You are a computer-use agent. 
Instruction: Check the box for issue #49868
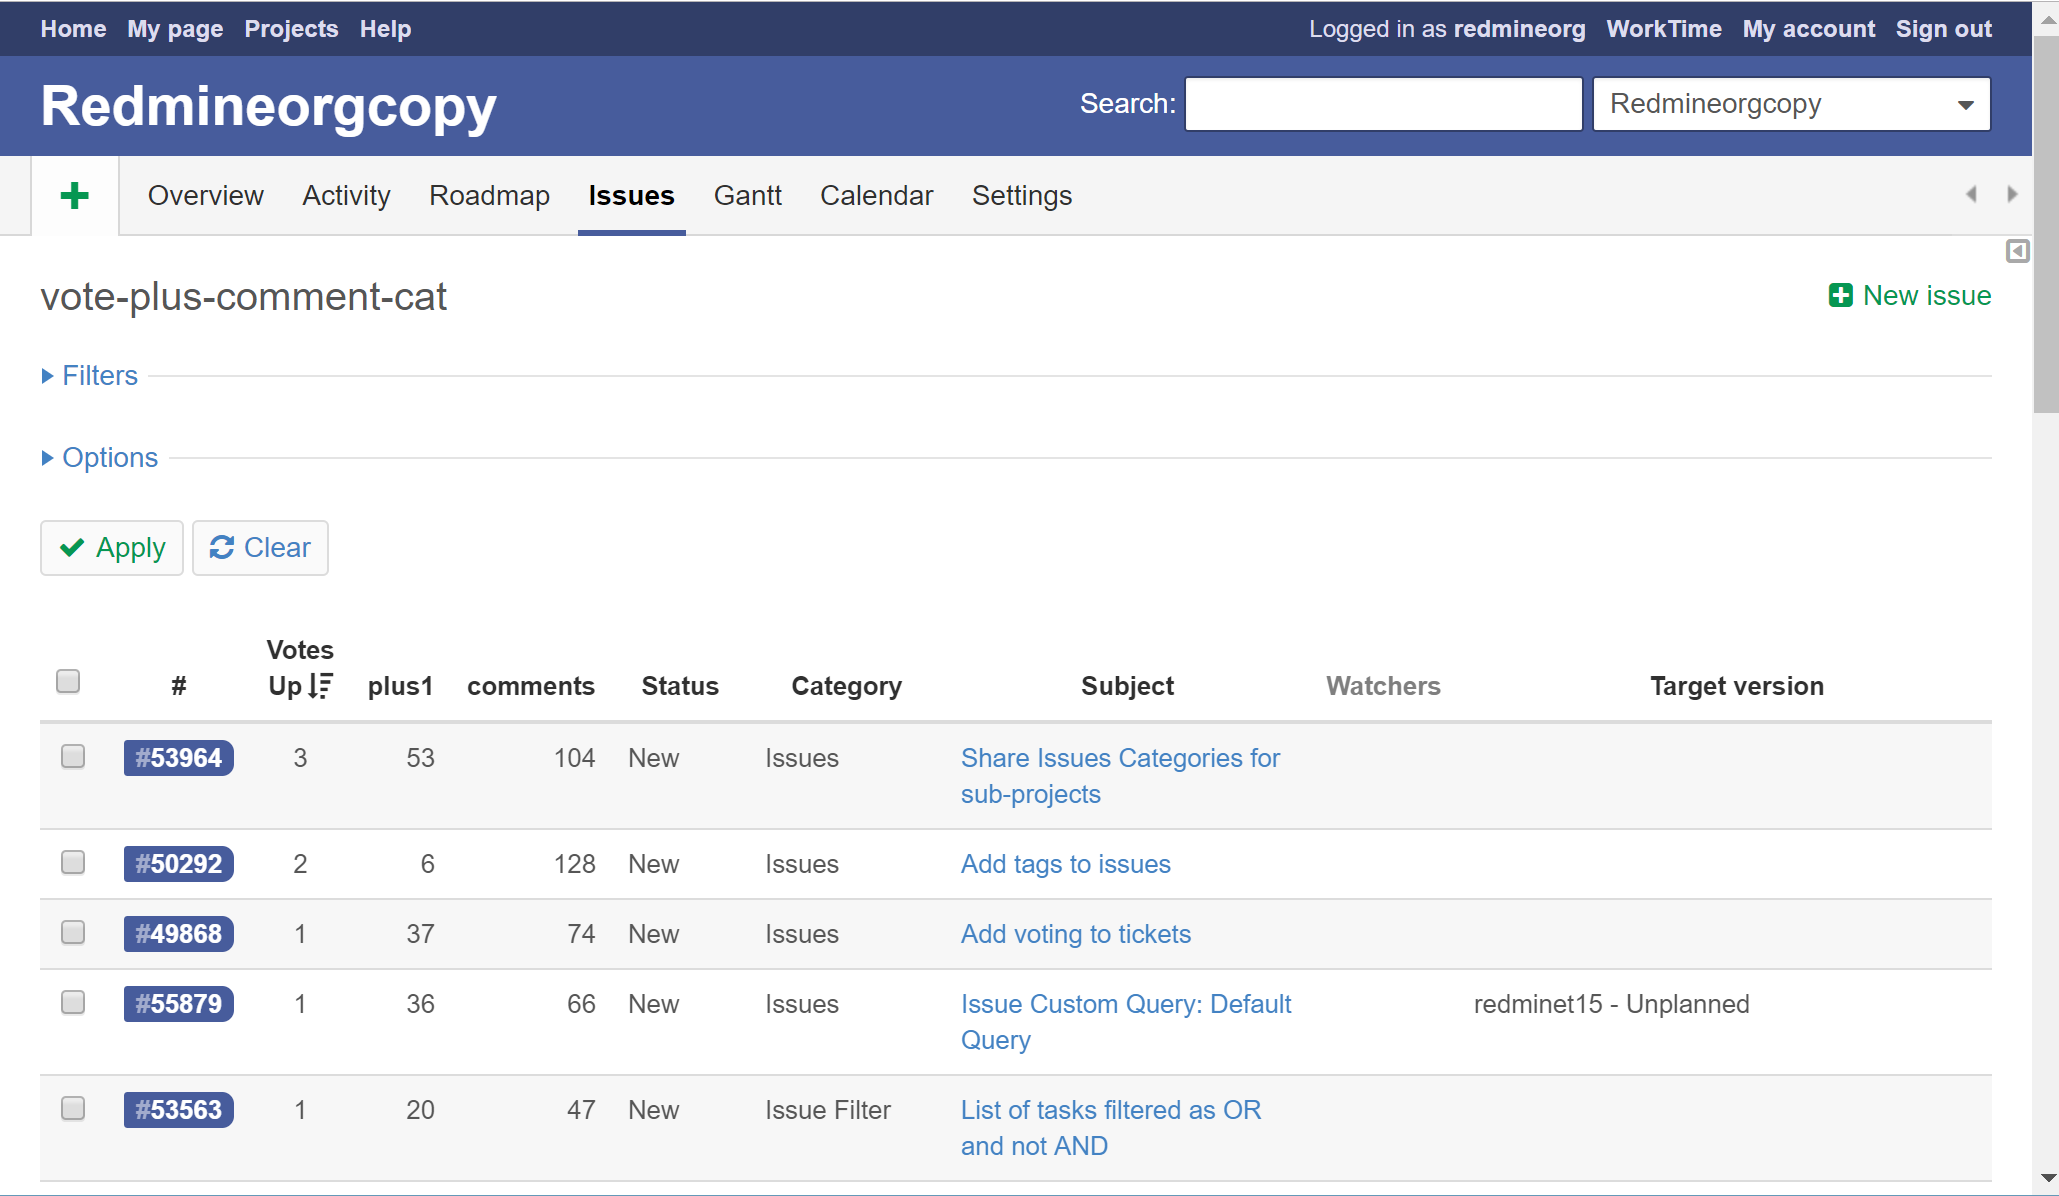coord(73,932)
